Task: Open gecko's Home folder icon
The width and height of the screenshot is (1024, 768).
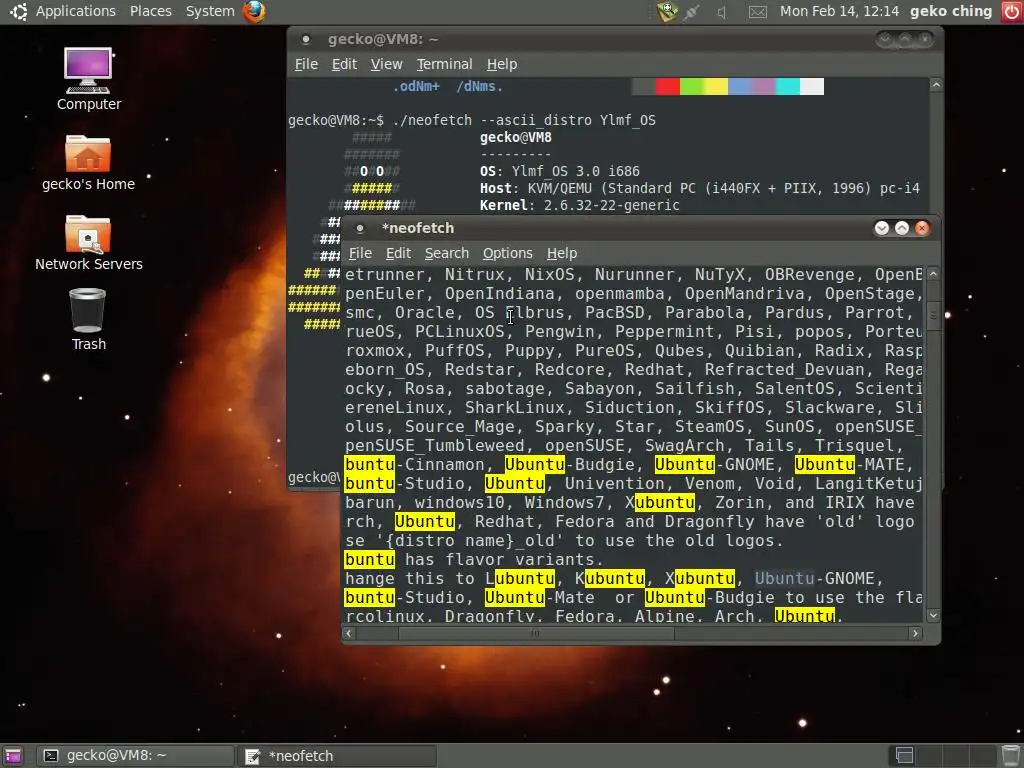Action: tap(88, 163)
